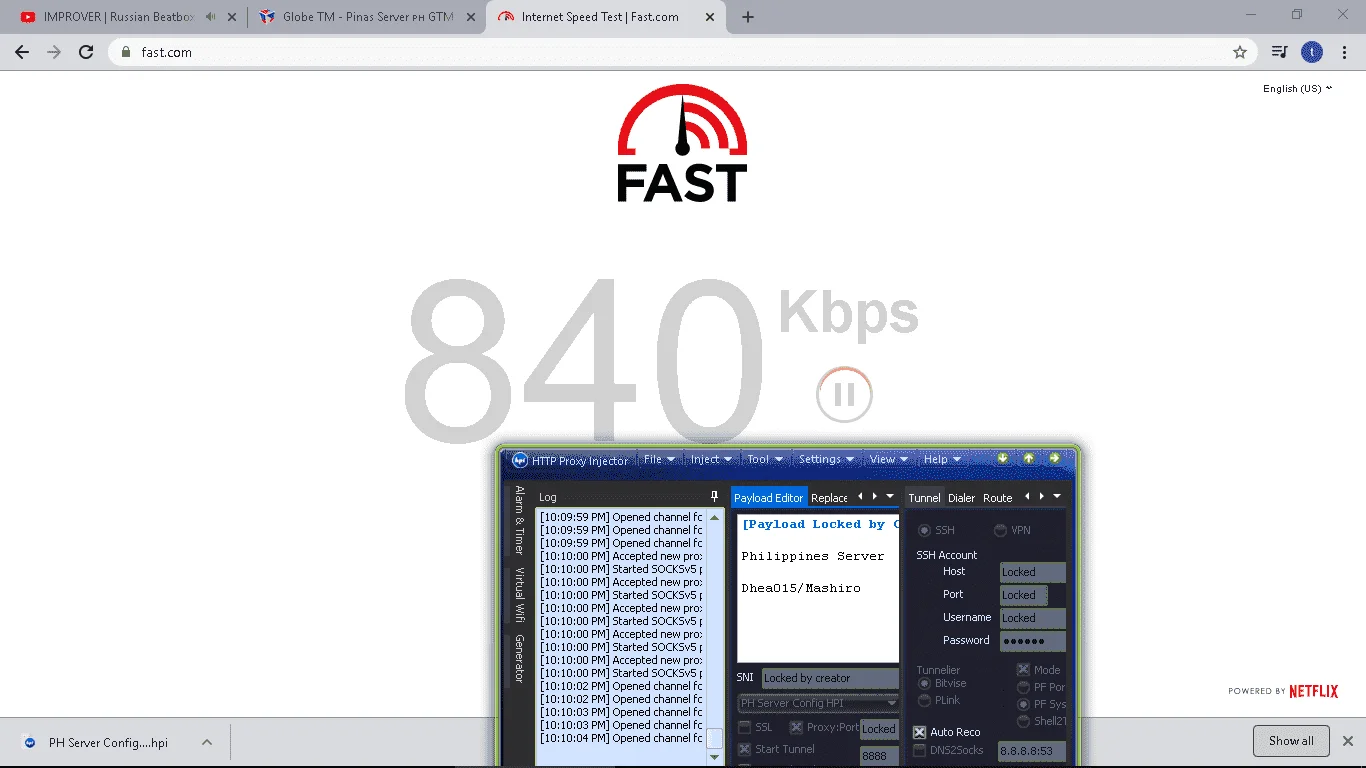
Task: Choose the PLink tunnelier option
Action: click(x=924, y=701)
